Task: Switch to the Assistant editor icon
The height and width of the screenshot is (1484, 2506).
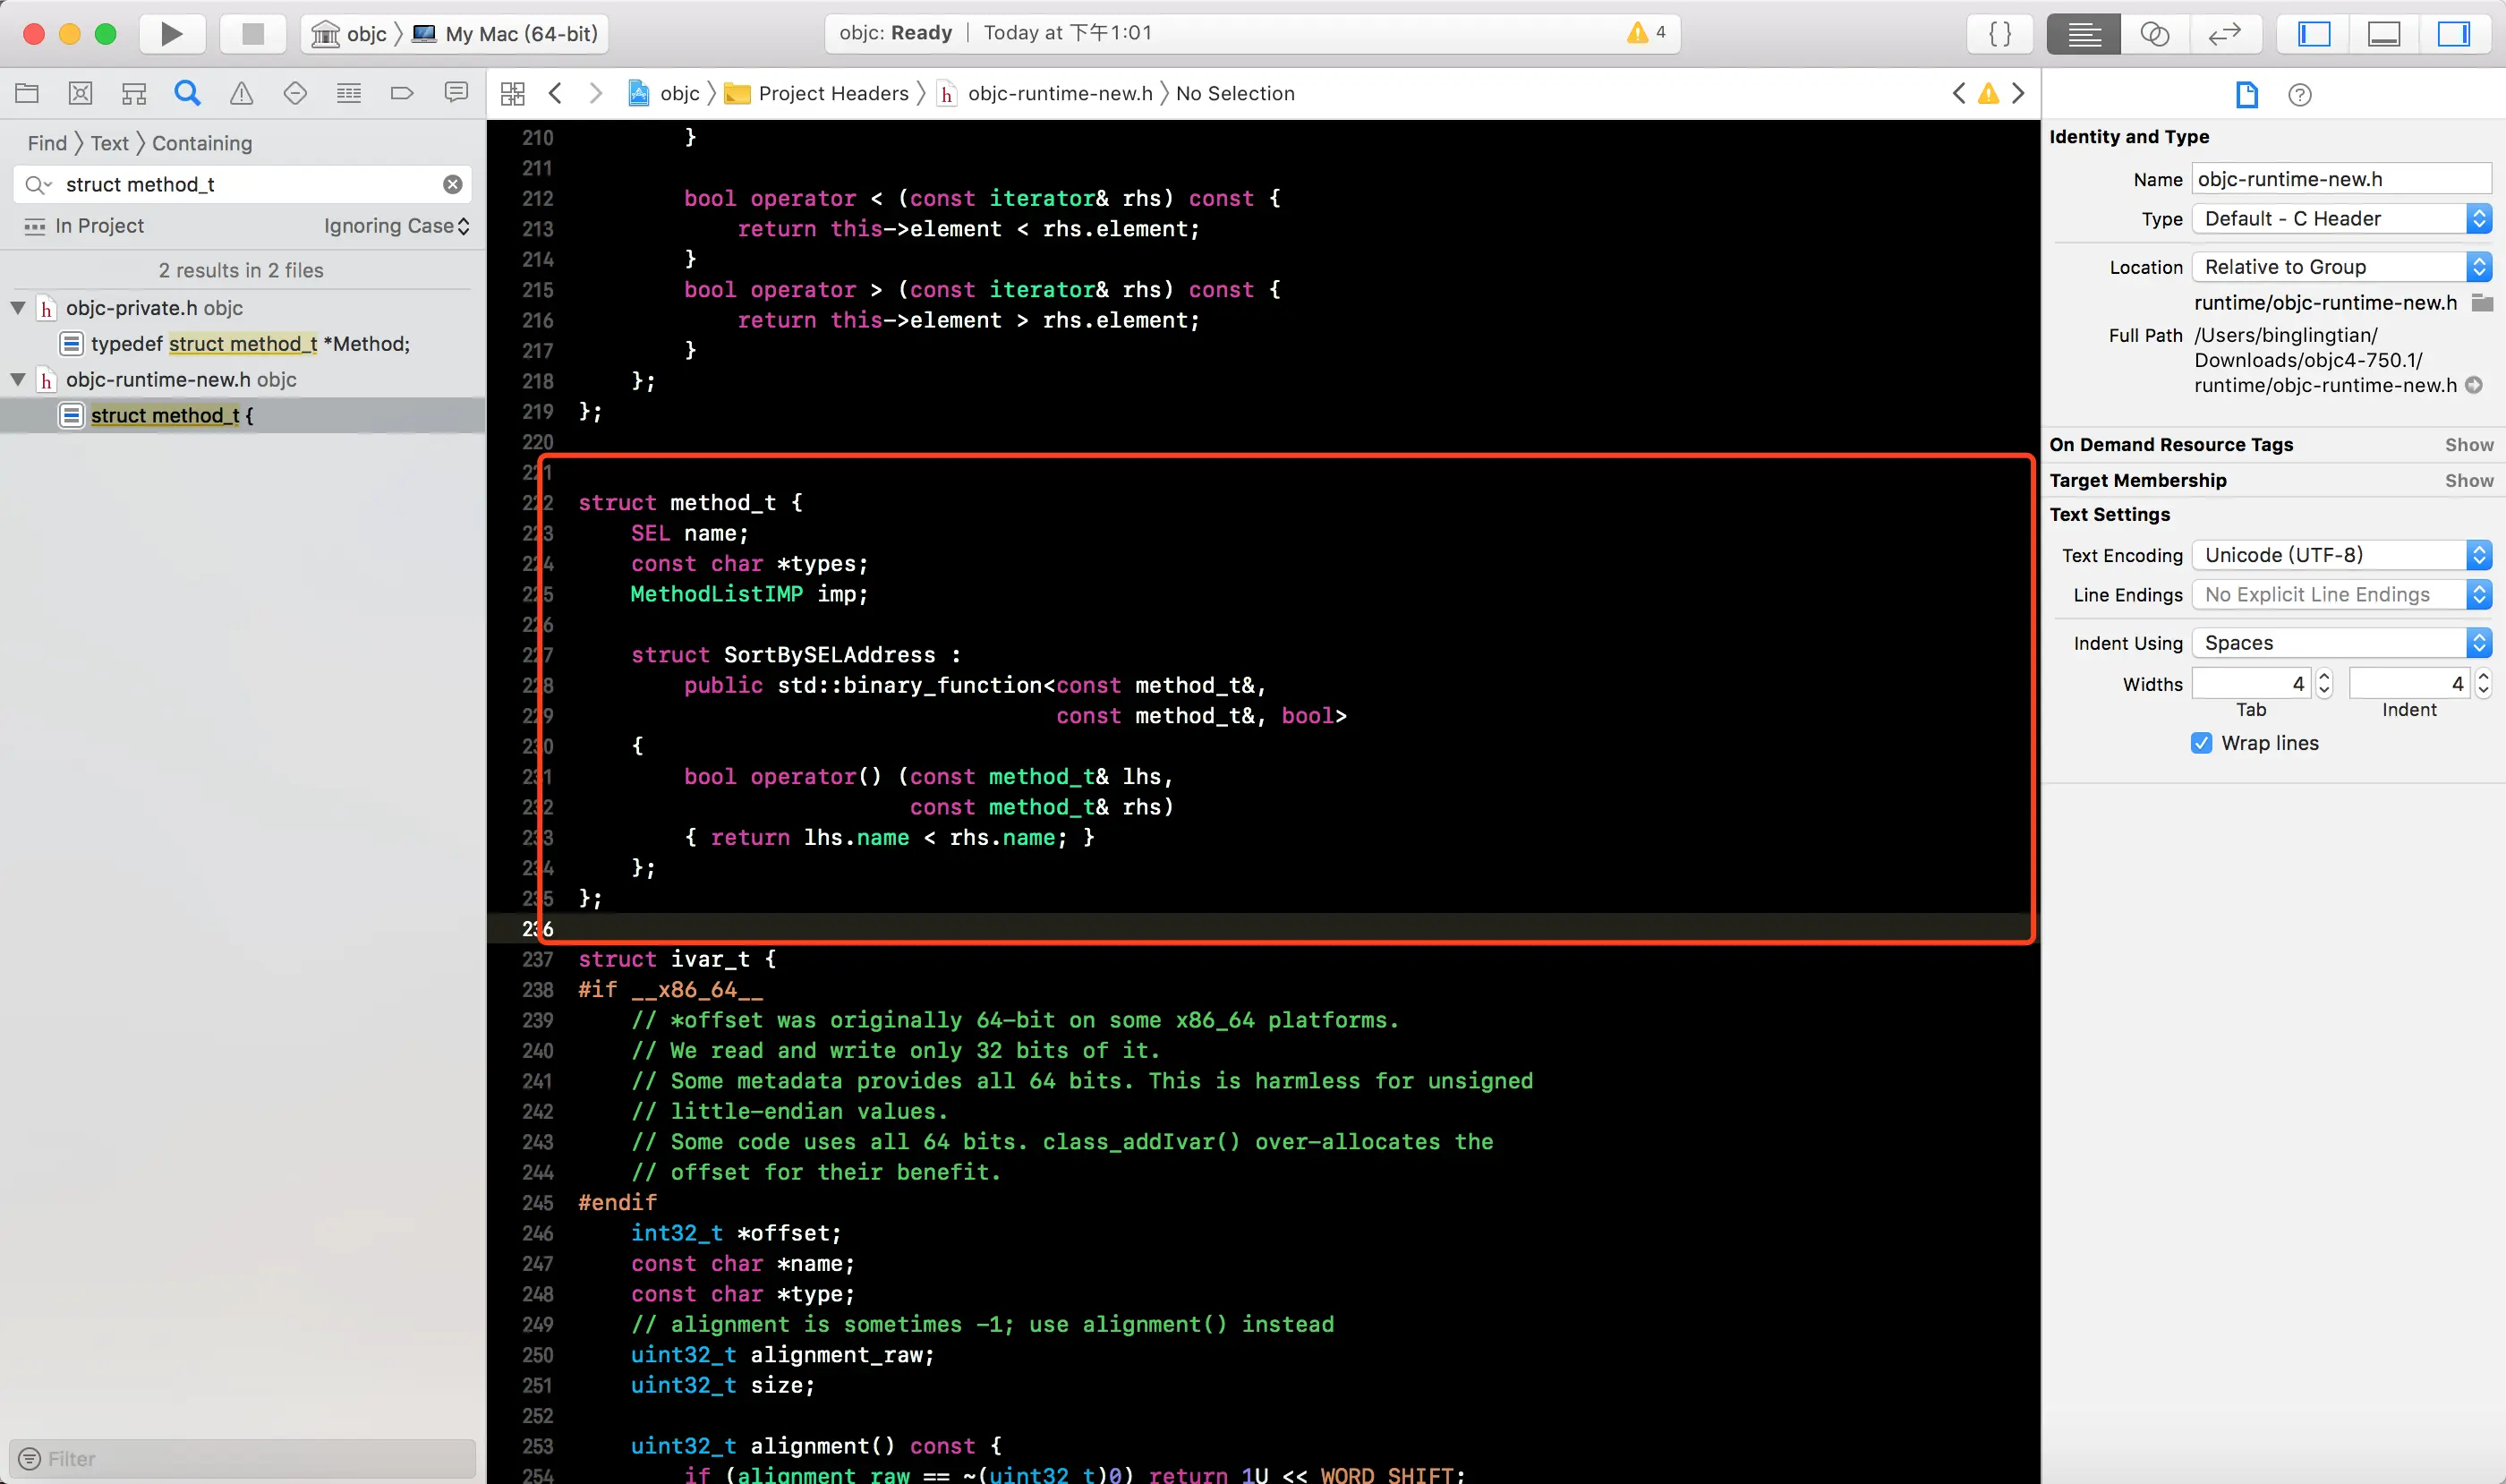Action: (2154, 33)
